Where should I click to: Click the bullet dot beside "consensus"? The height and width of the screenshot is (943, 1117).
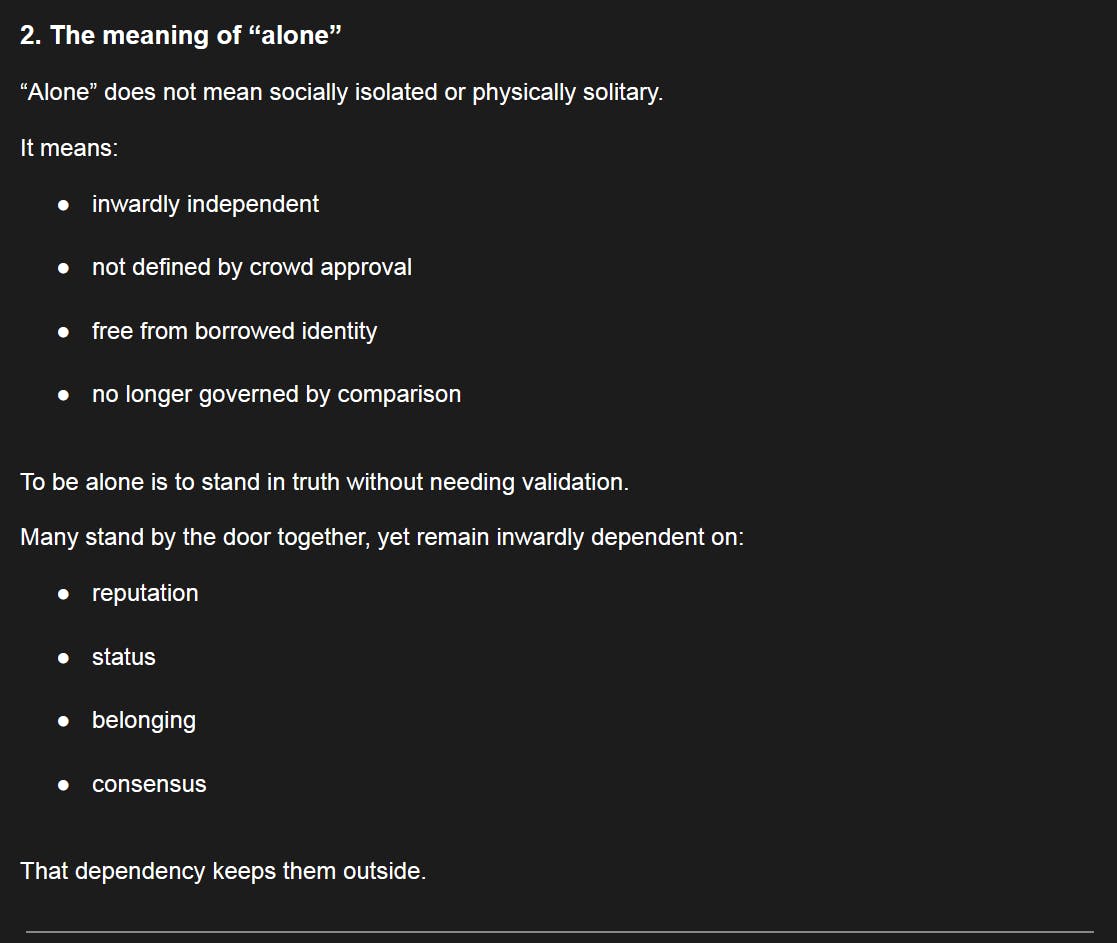pyautogui.click(x=64, y=785)
